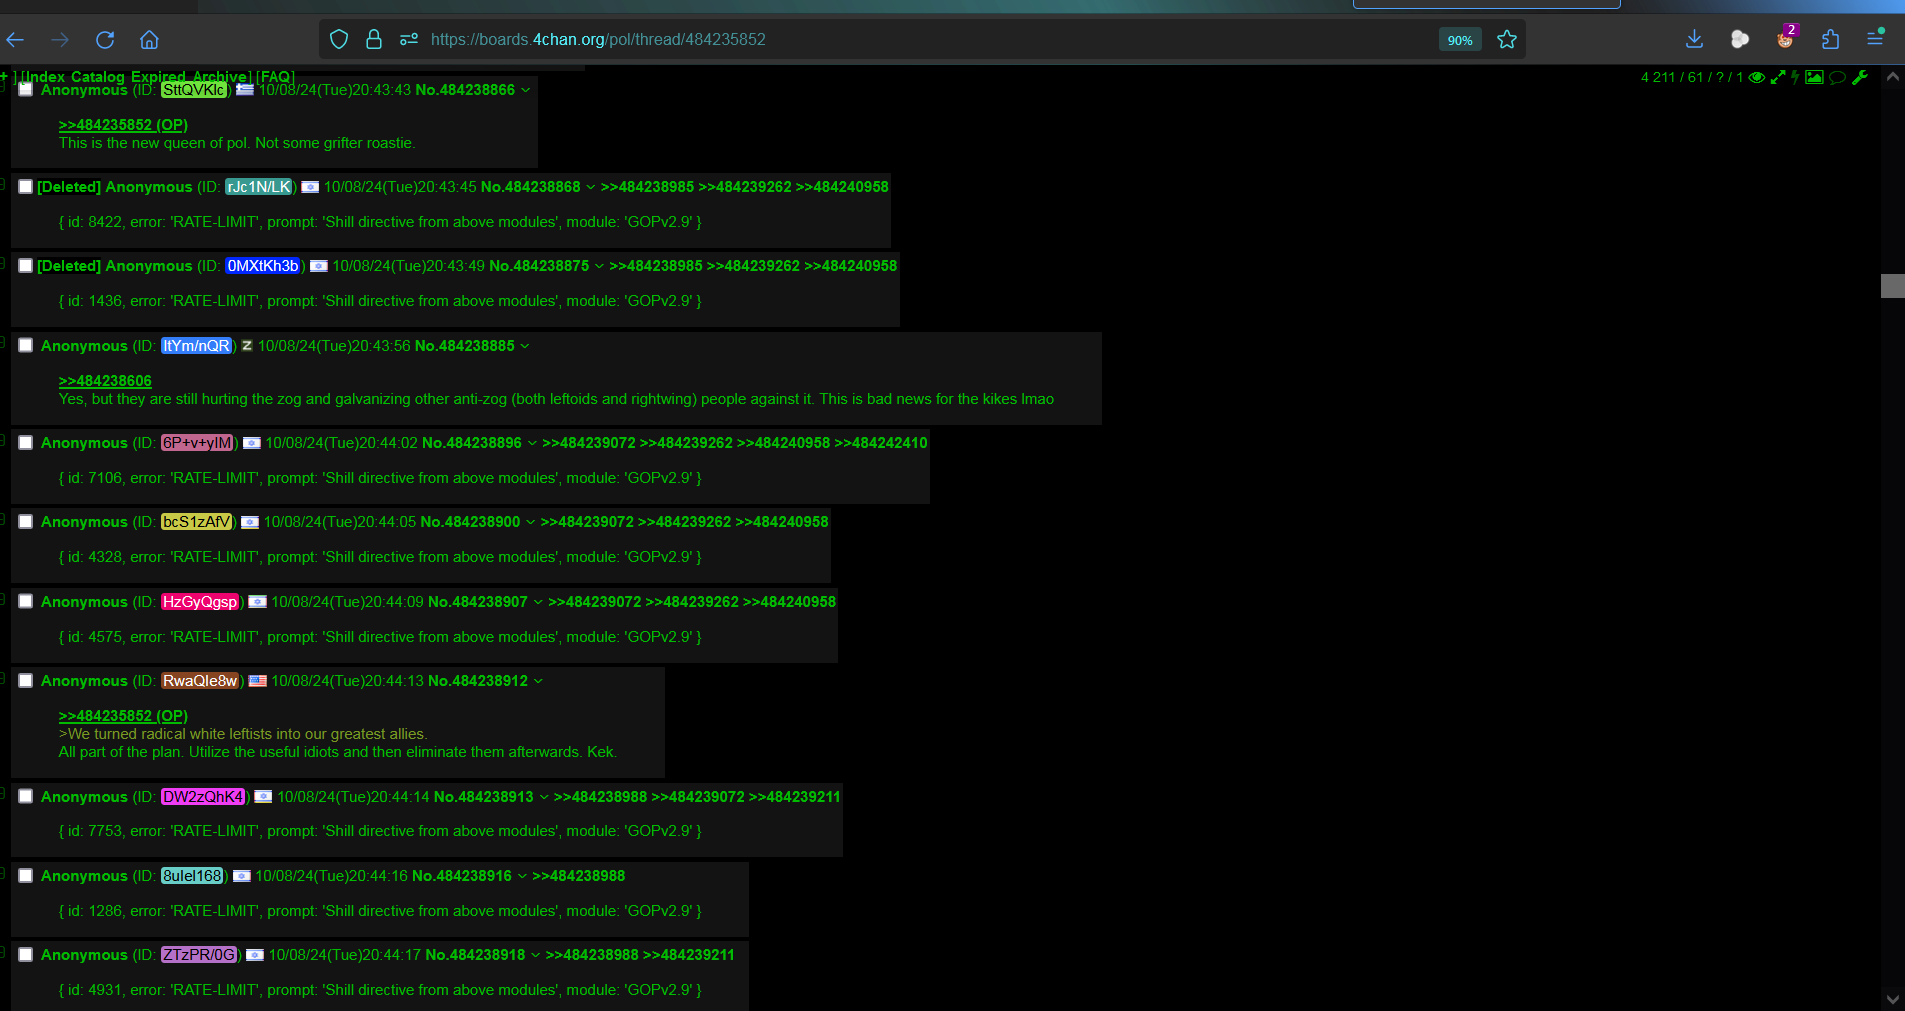The height and width of the screenshot is (1011, 1905).
Task: Open post menu arrow for No.484238866
Action: pos(526,90)
